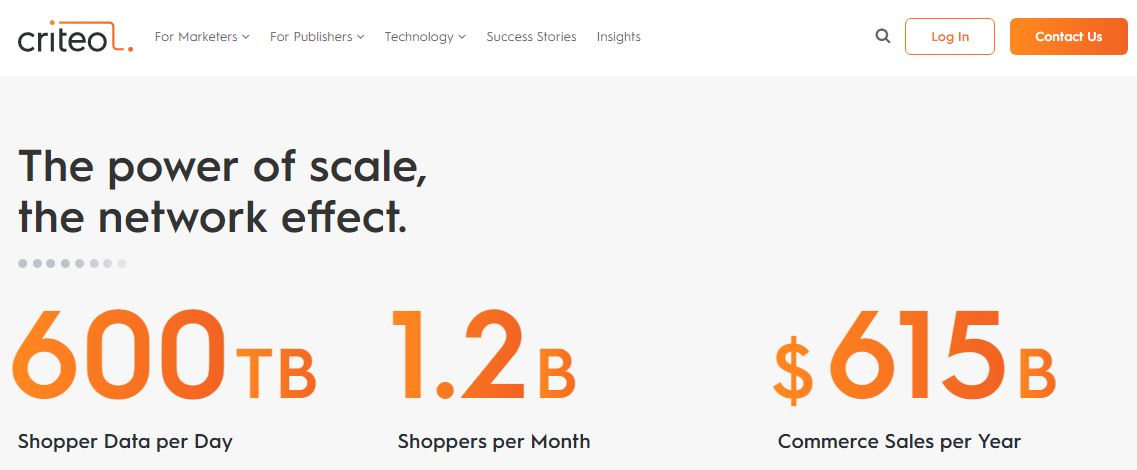Click the Criteo logo
The width and height of the screenshot is (1137, 470).
coord(74,37)
